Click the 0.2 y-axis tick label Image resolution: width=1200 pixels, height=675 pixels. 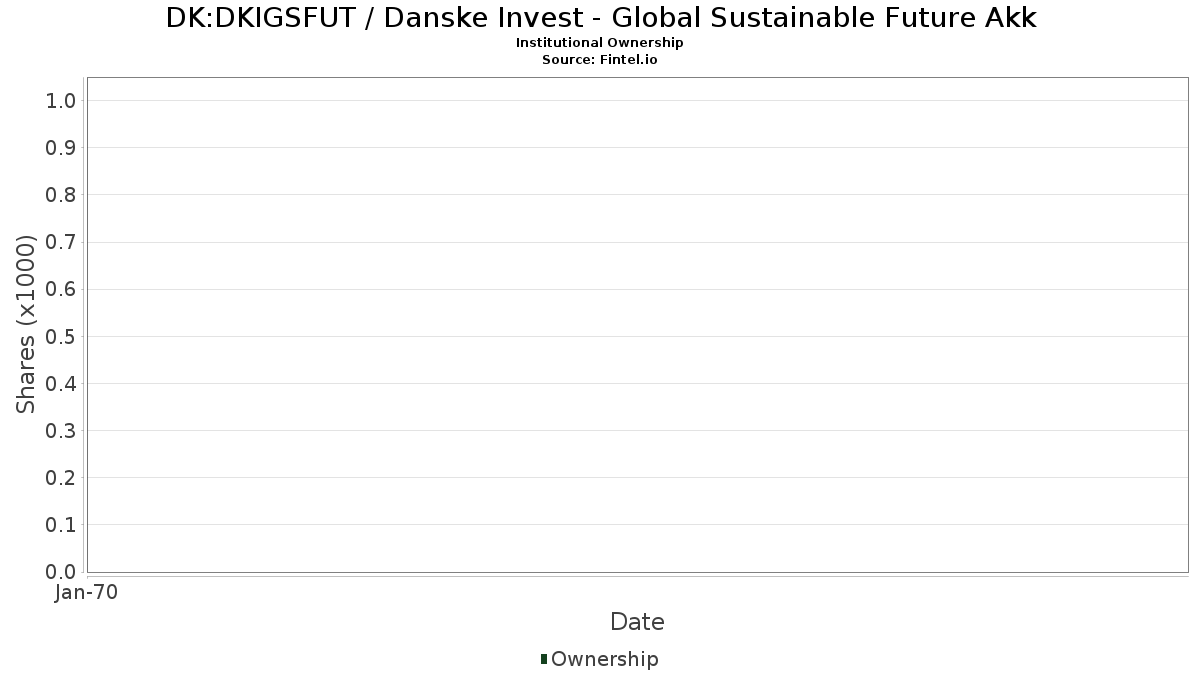pyautogui.click(x=61, y=478)
